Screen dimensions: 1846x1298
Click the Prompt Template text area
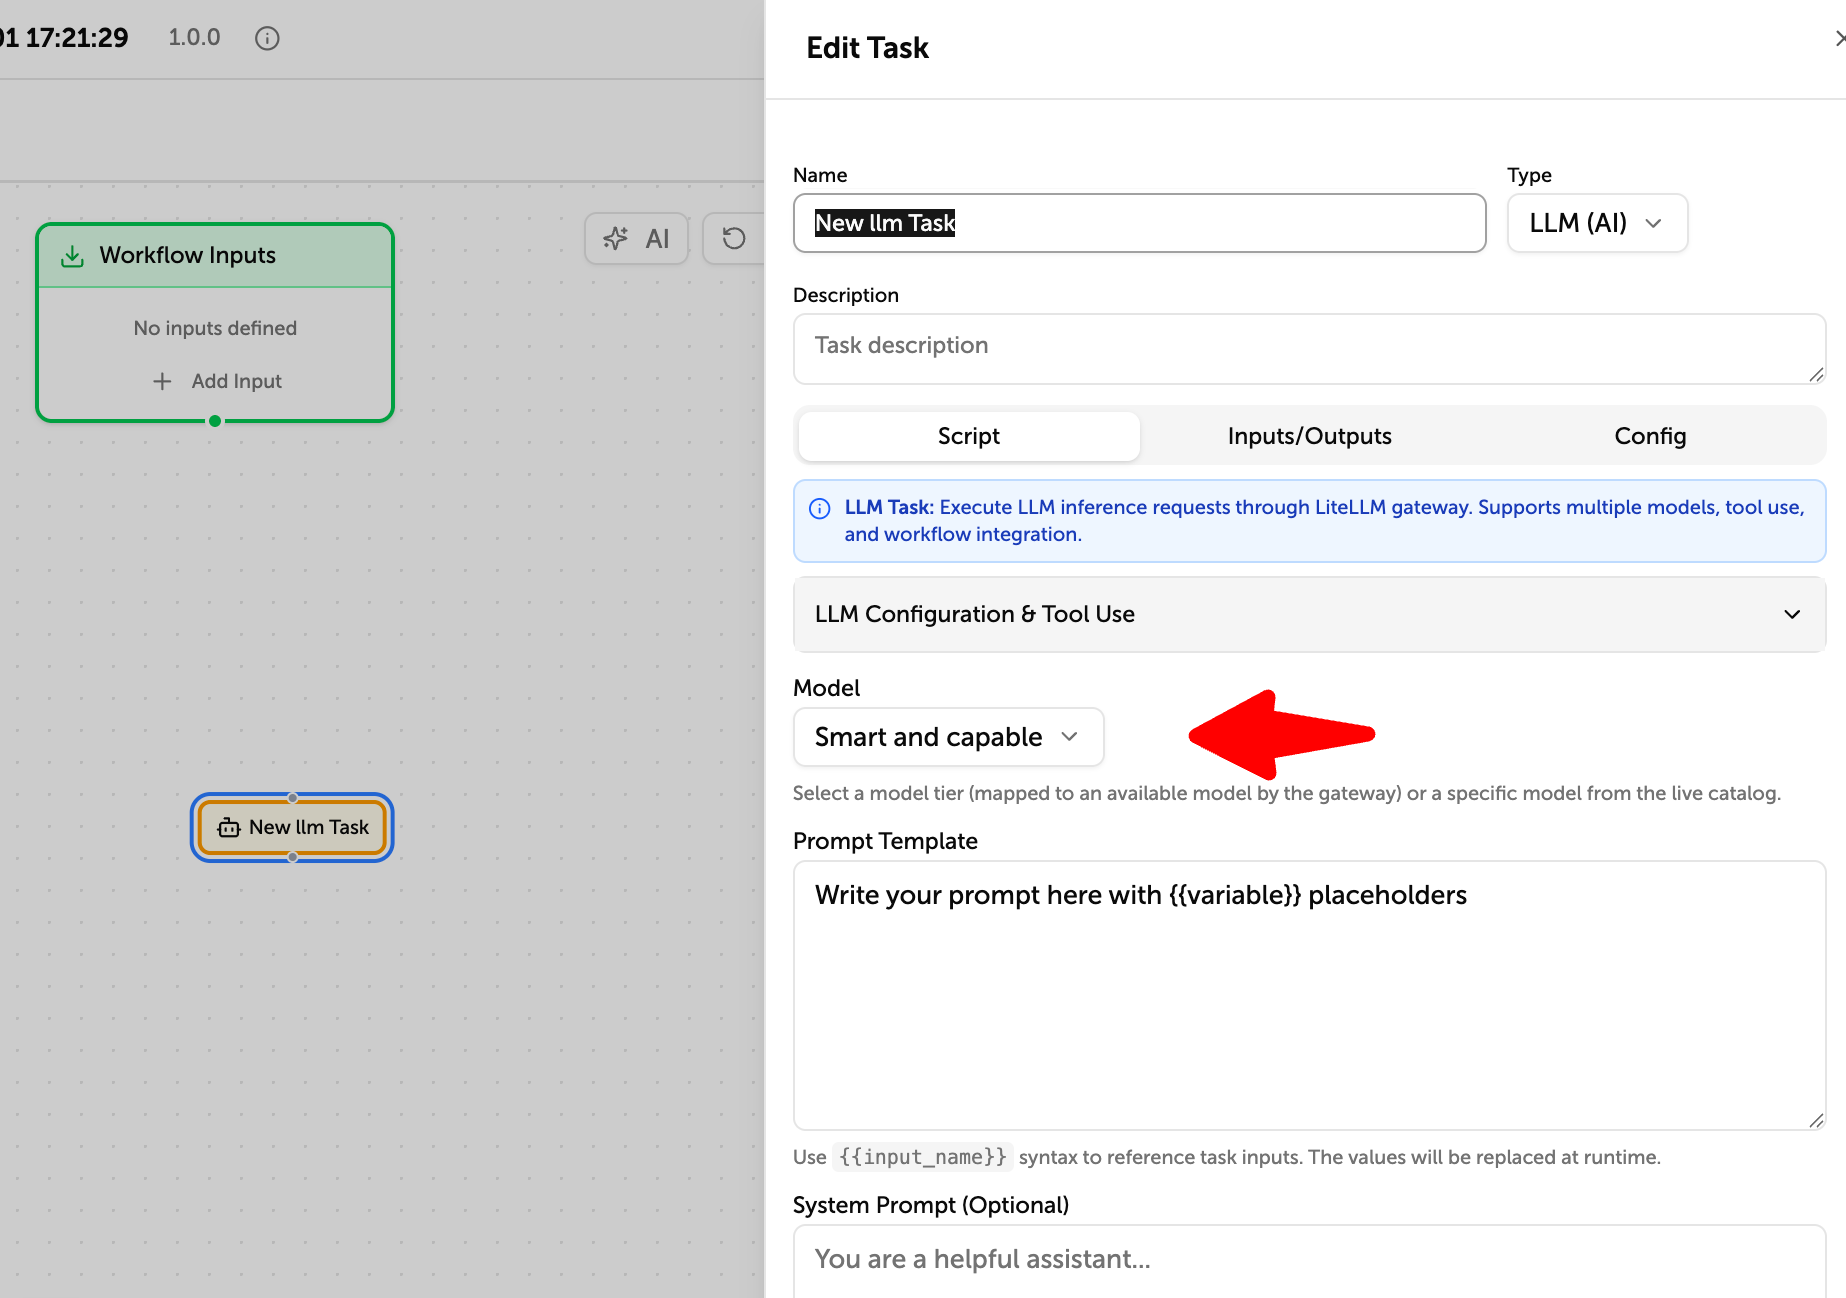[x=1309, y=995]
